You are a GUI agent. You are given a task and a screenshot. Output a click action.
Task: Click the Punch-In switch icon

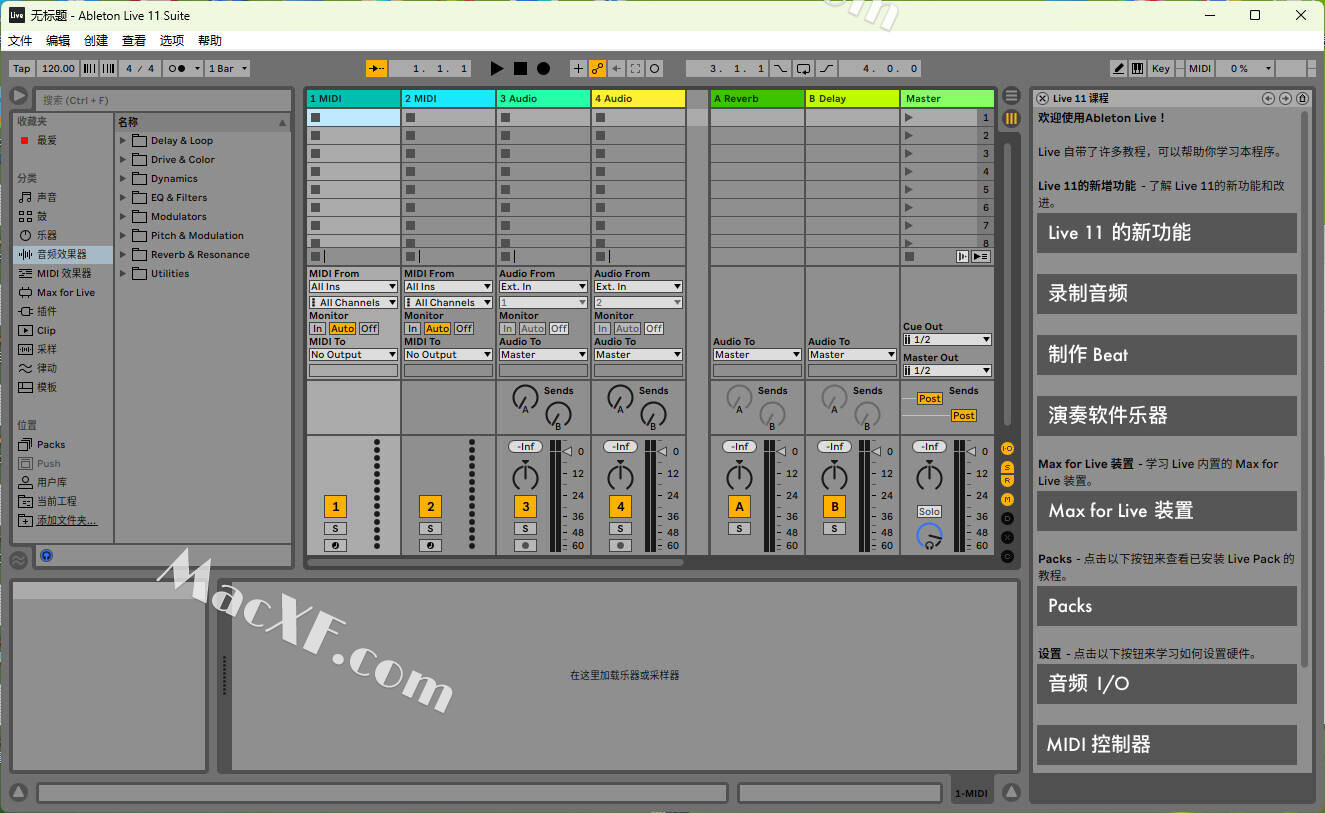(x=780, y=68)
